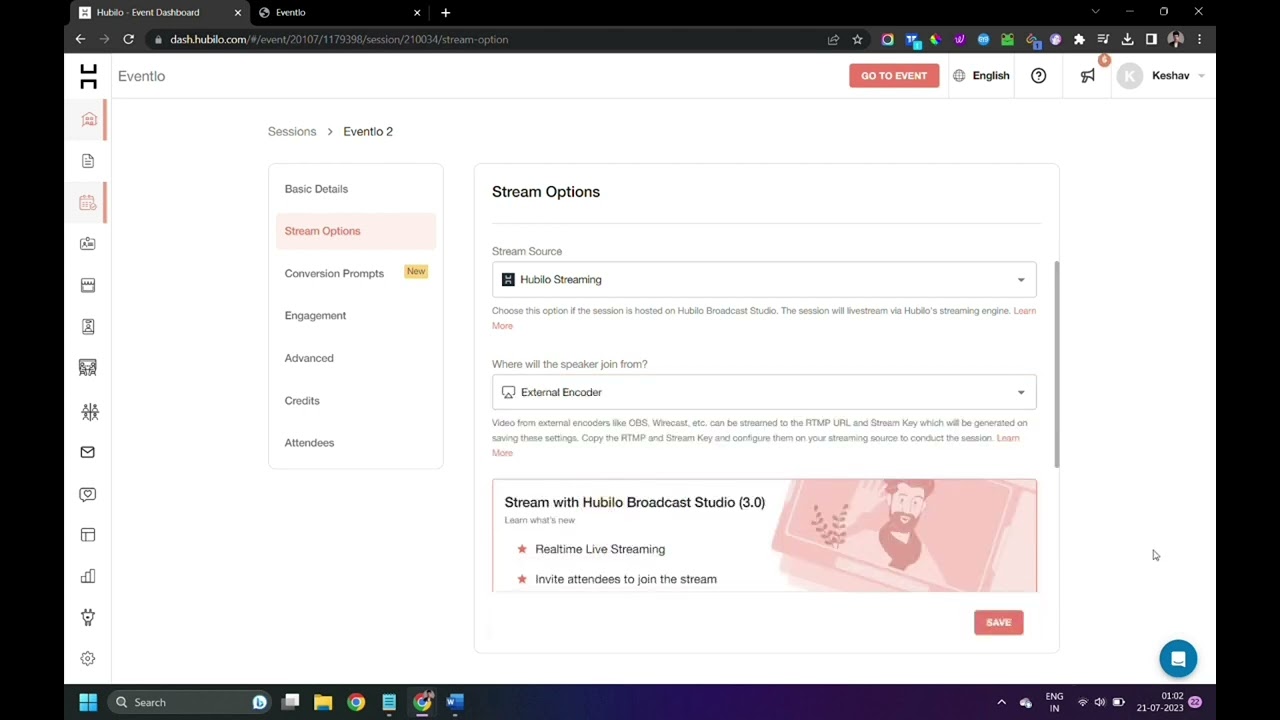The image size is (1280, 720).
Task: Open the speaker join location dropdown
Action: tap(764, 392)
